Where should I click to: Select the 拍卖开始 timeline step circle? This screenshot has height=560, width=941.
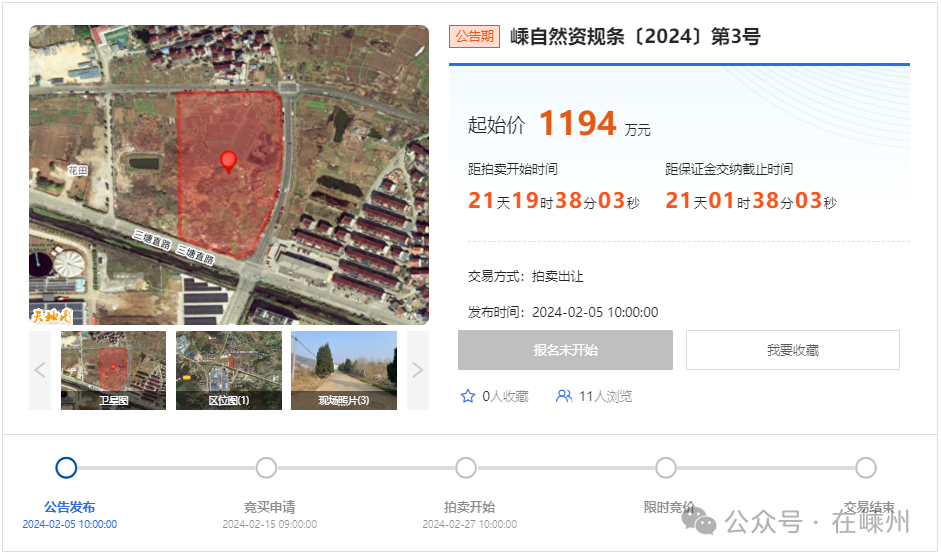point(466,468)
